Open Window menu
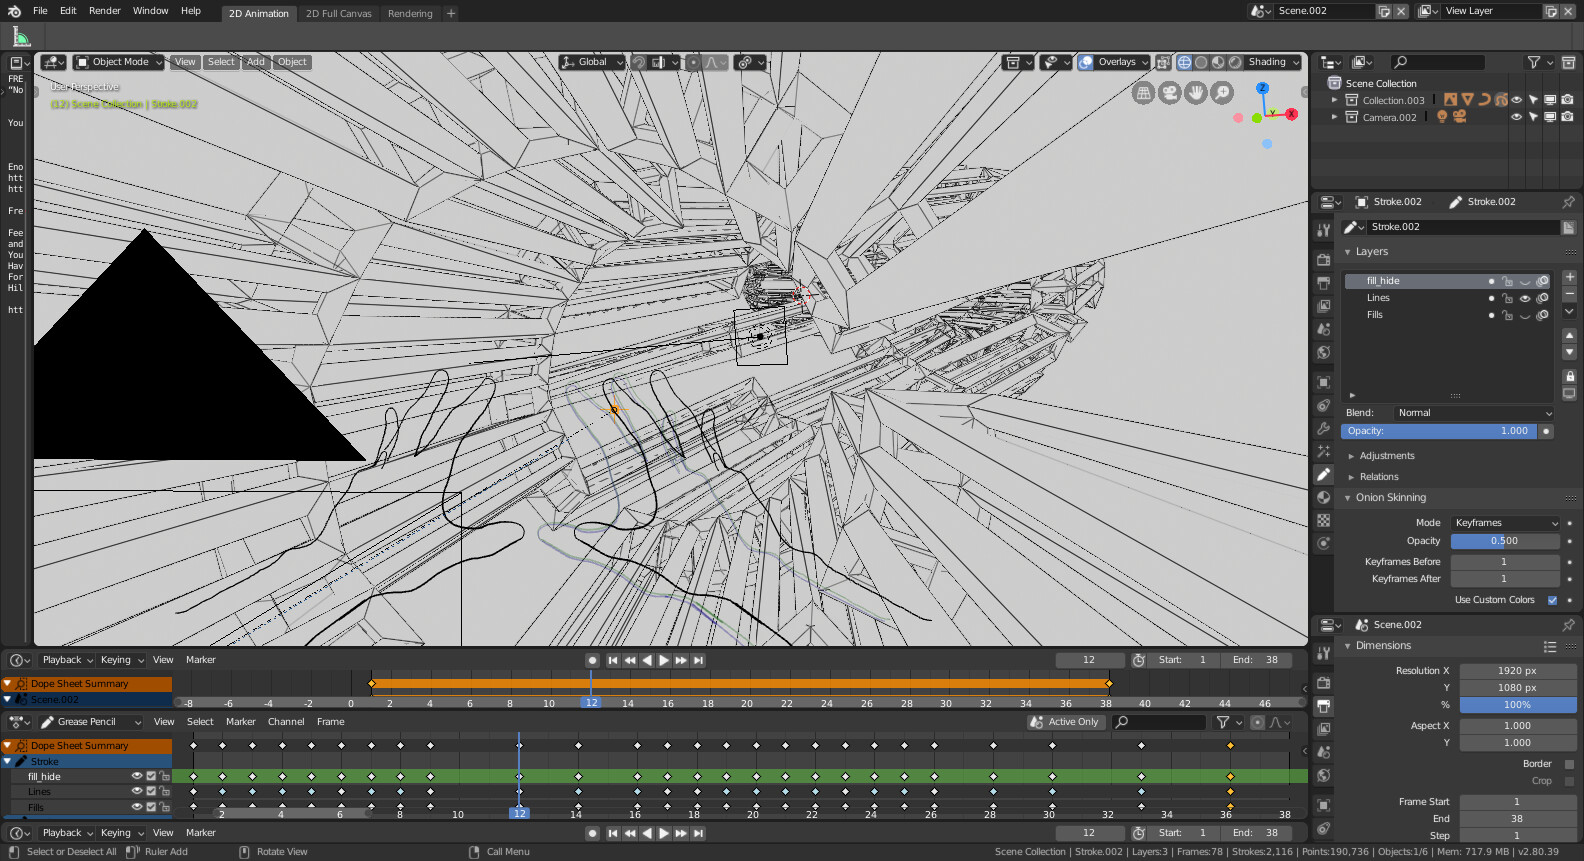The image size is (1584, 861). coord(150,11)
